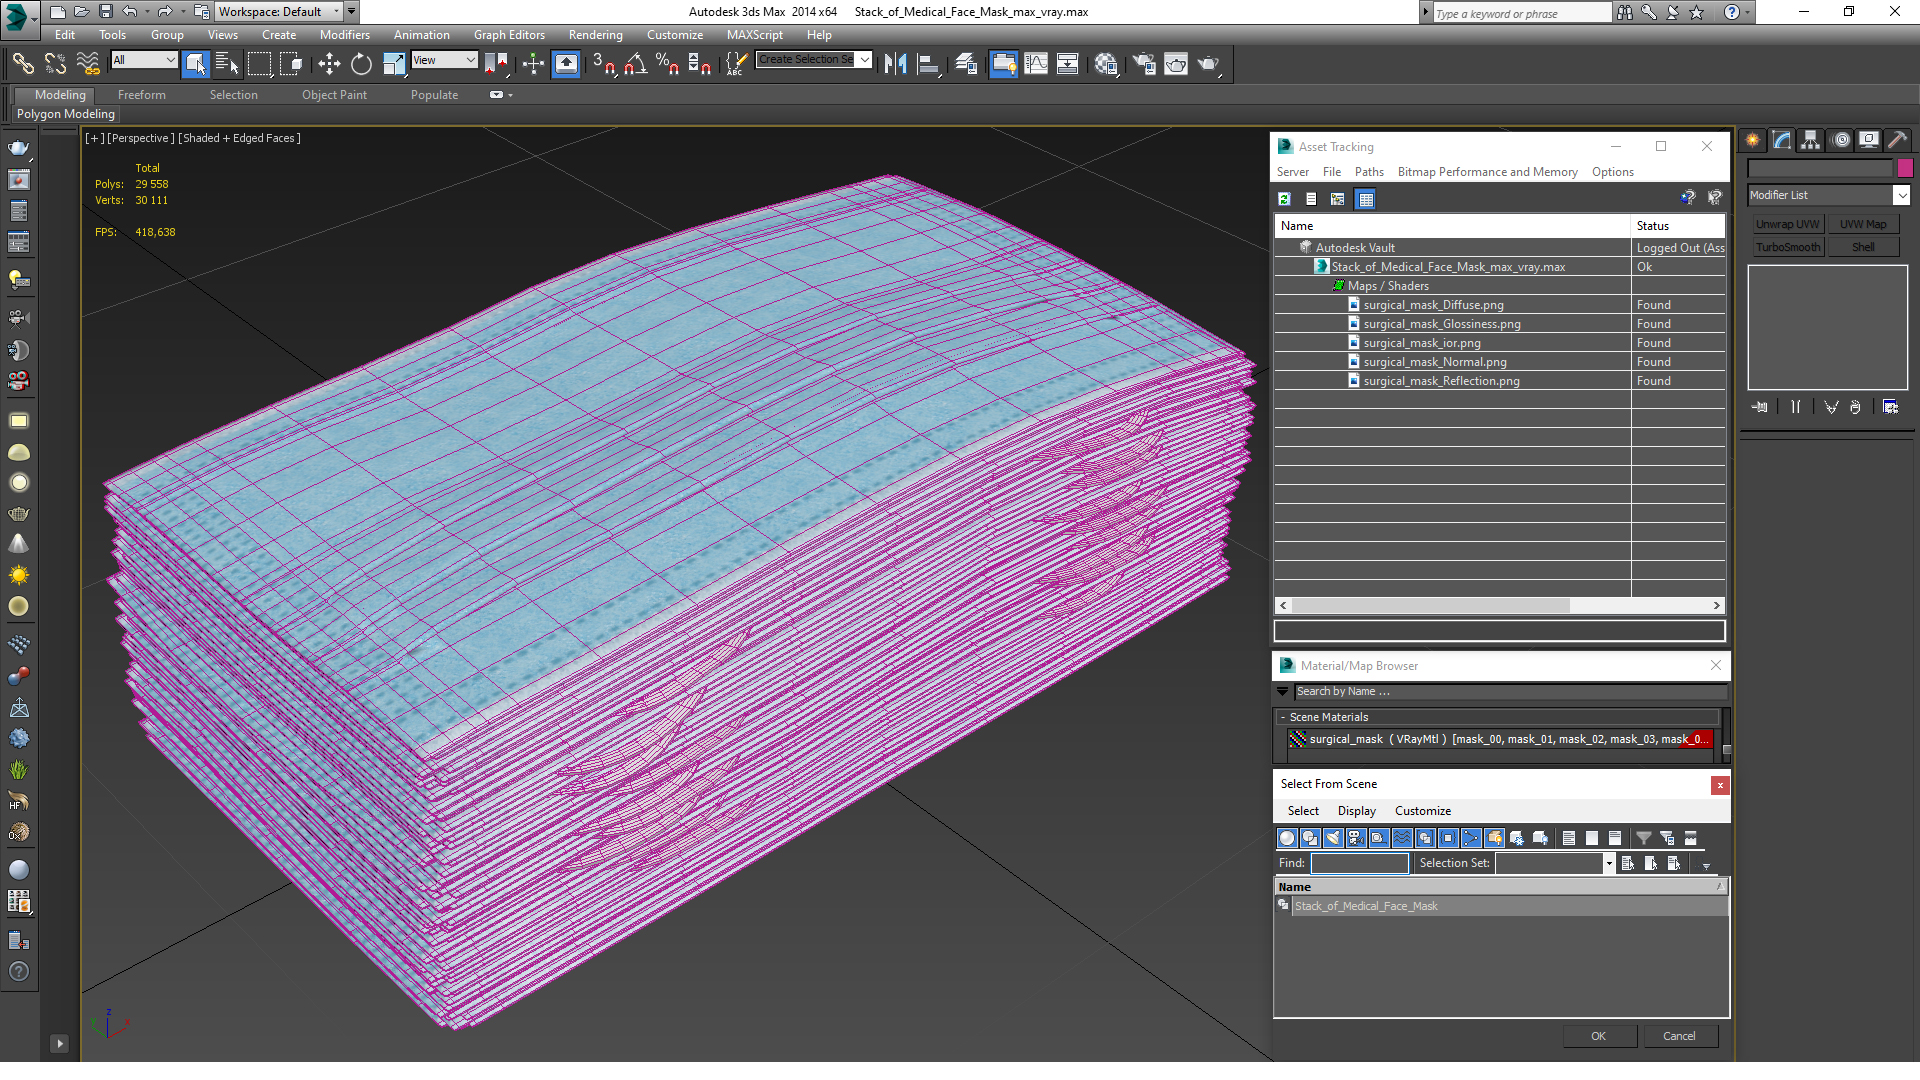Open the View coordinate system dropdown
The height and width of the screenshot is (1080, 1920).
444,62
